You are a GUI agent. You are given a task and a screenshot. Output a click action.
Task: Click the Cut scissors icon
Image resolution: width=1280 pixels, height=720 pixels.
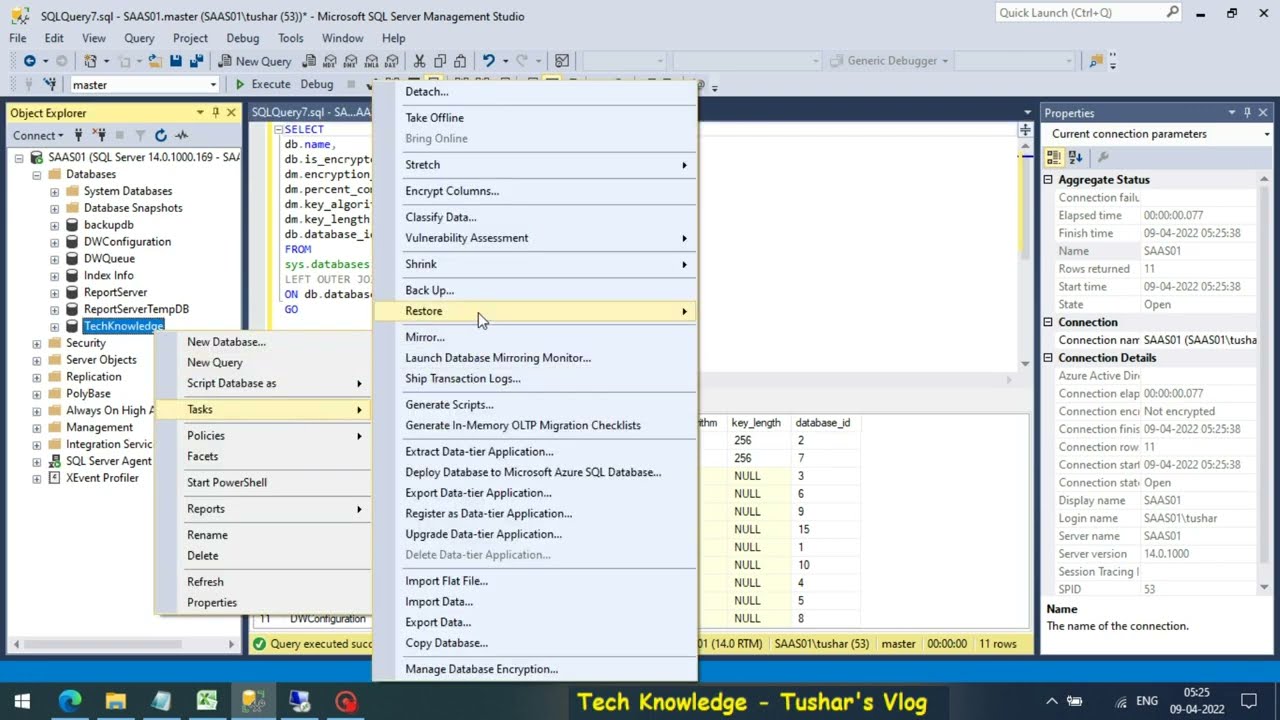tap(419, 61)
